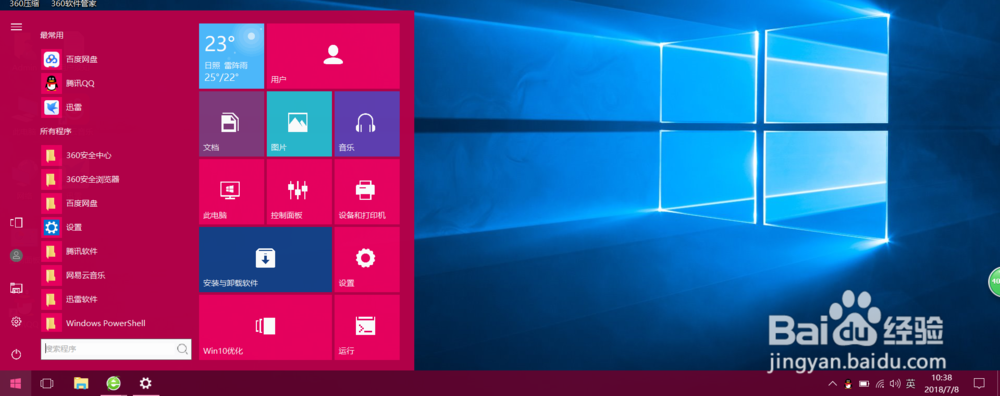Open the 运行 tile
The image size is (1000, 396).
[367, 327]
